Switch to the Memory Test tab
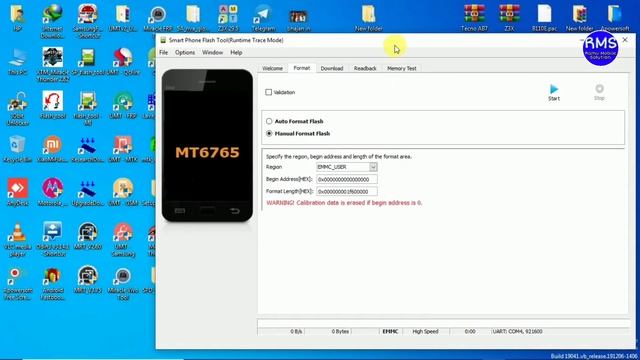Image resolution: width=640 pixels, height=360 pixels. tap(402, 68)
